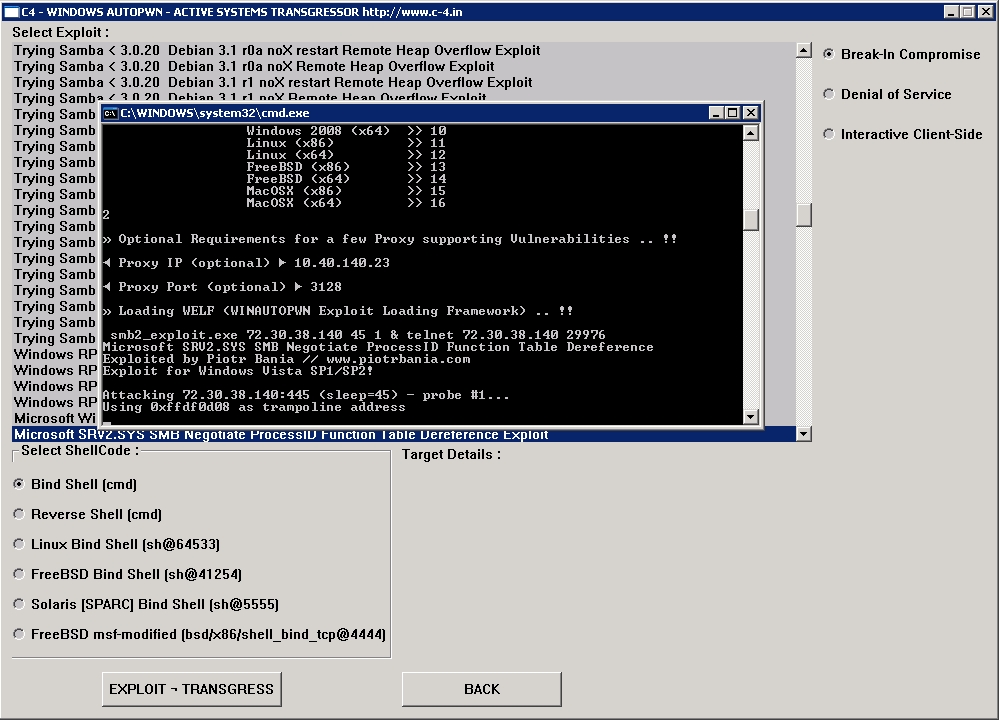The image size is (999, 720).
Task: Click the 'FreeBSD (x86) >> 13' console entry
Action: coord(346,167)
